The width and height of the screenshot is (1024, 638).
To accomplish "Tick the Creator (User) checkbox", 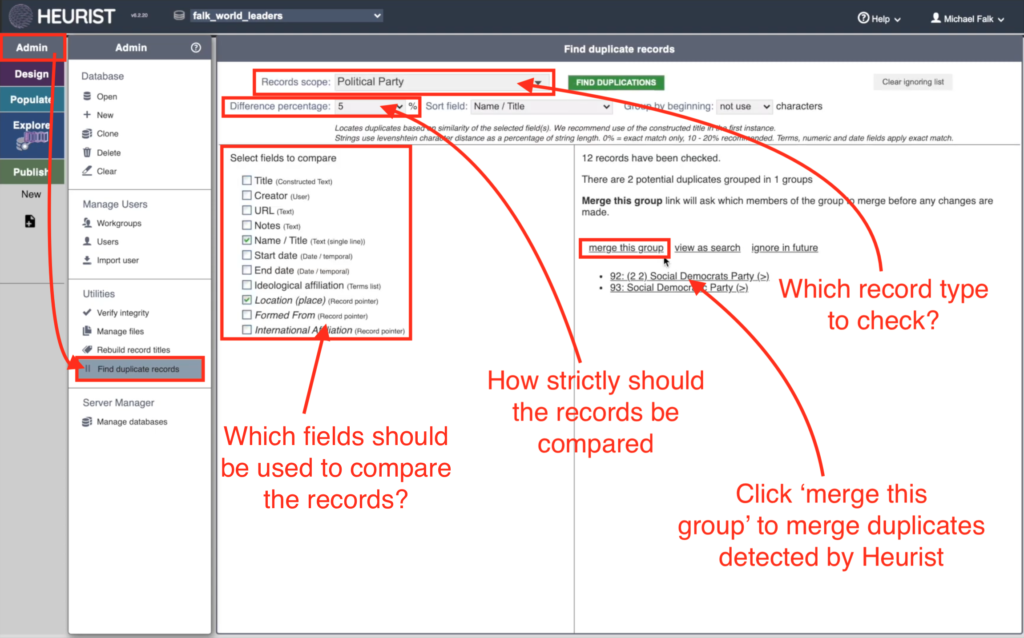I will [247, 195].
